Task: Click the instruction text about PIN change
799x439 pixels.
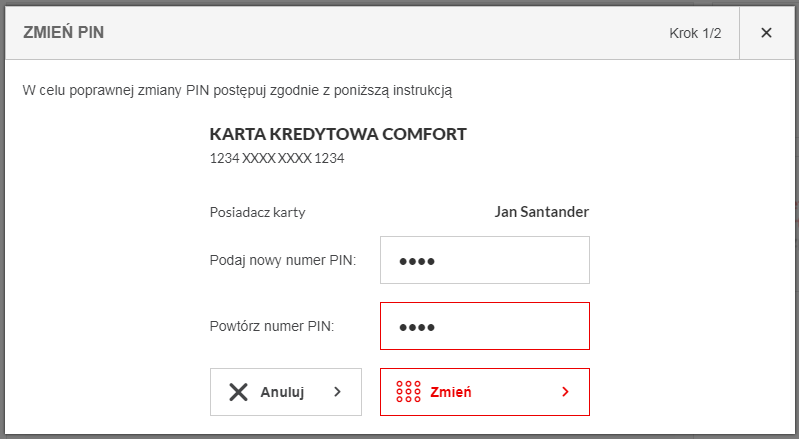Action: [237, 91]
